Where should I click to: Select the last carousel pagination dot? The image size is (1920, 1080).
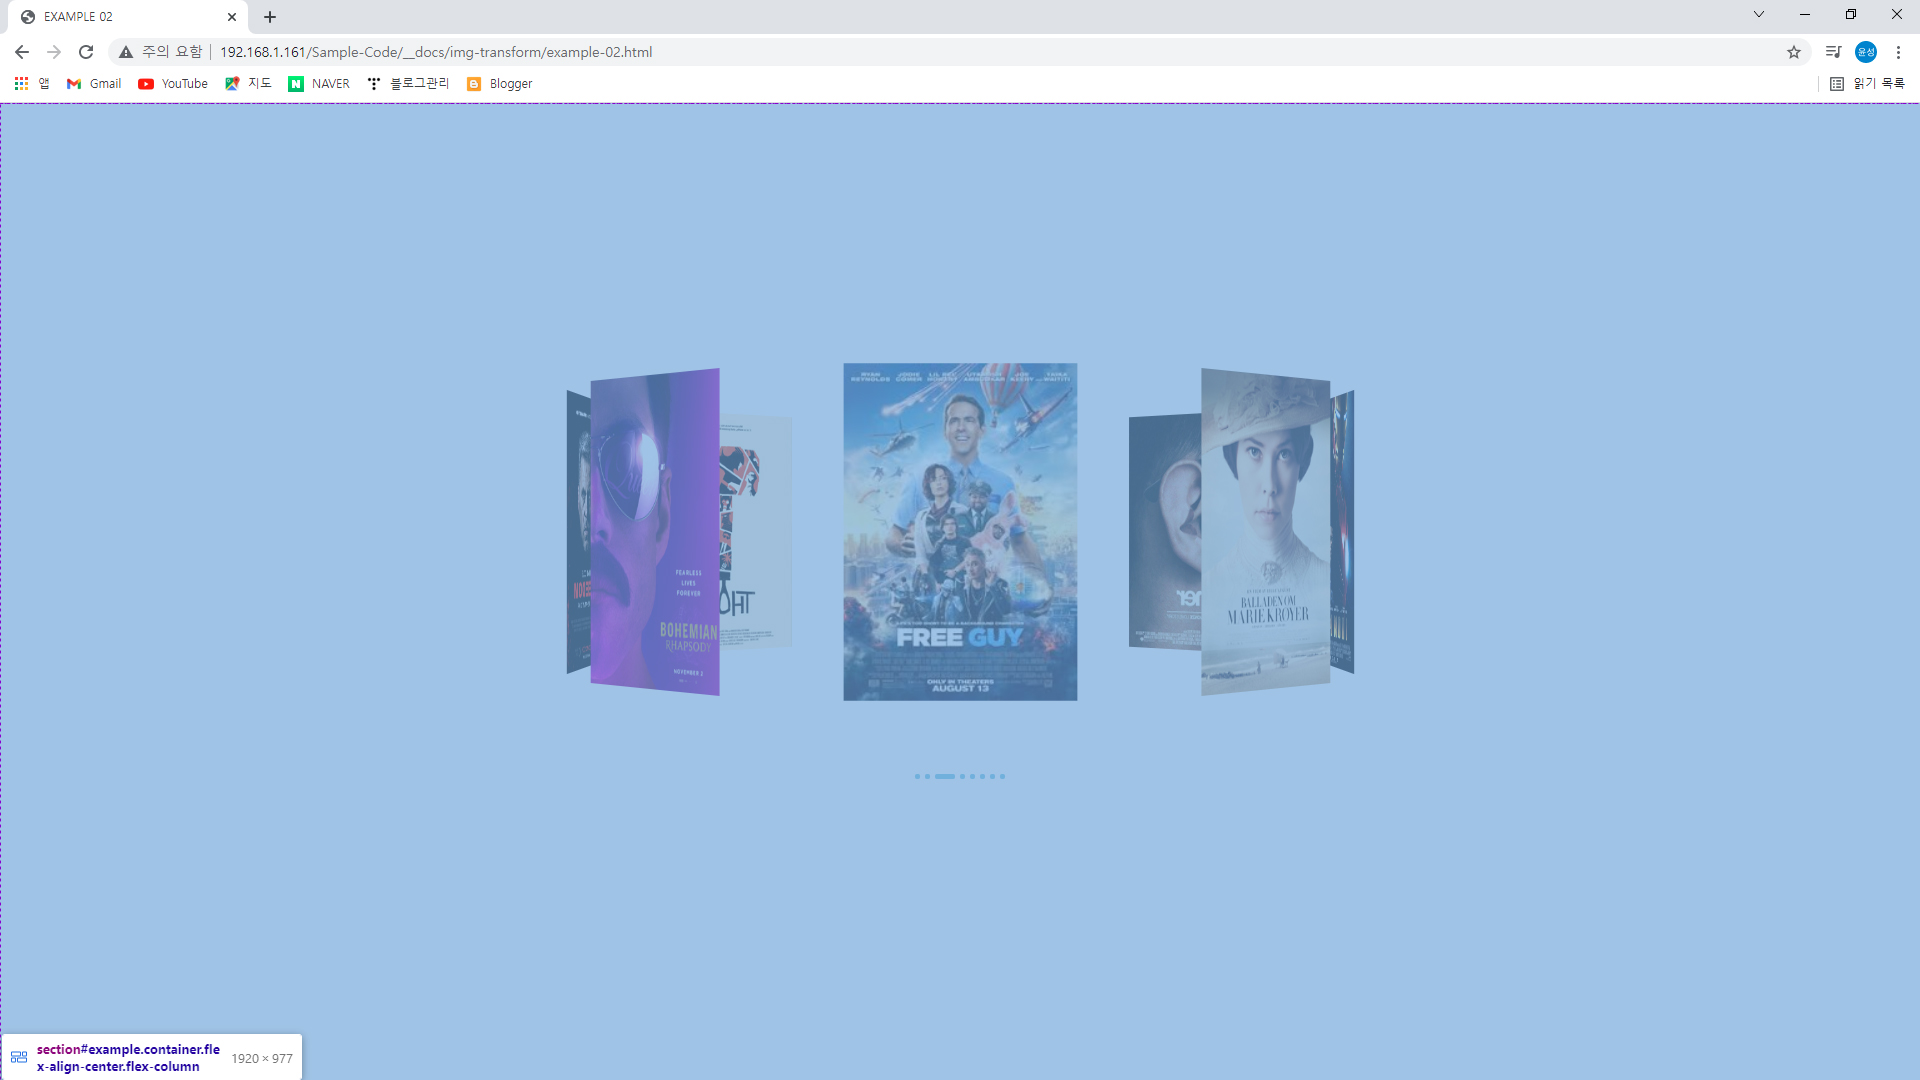(1002, 776)
